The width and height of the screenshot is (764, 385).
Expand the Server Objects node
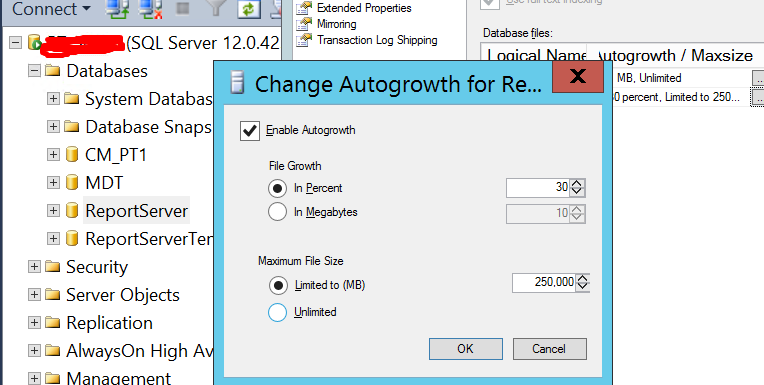pos(34,294)
